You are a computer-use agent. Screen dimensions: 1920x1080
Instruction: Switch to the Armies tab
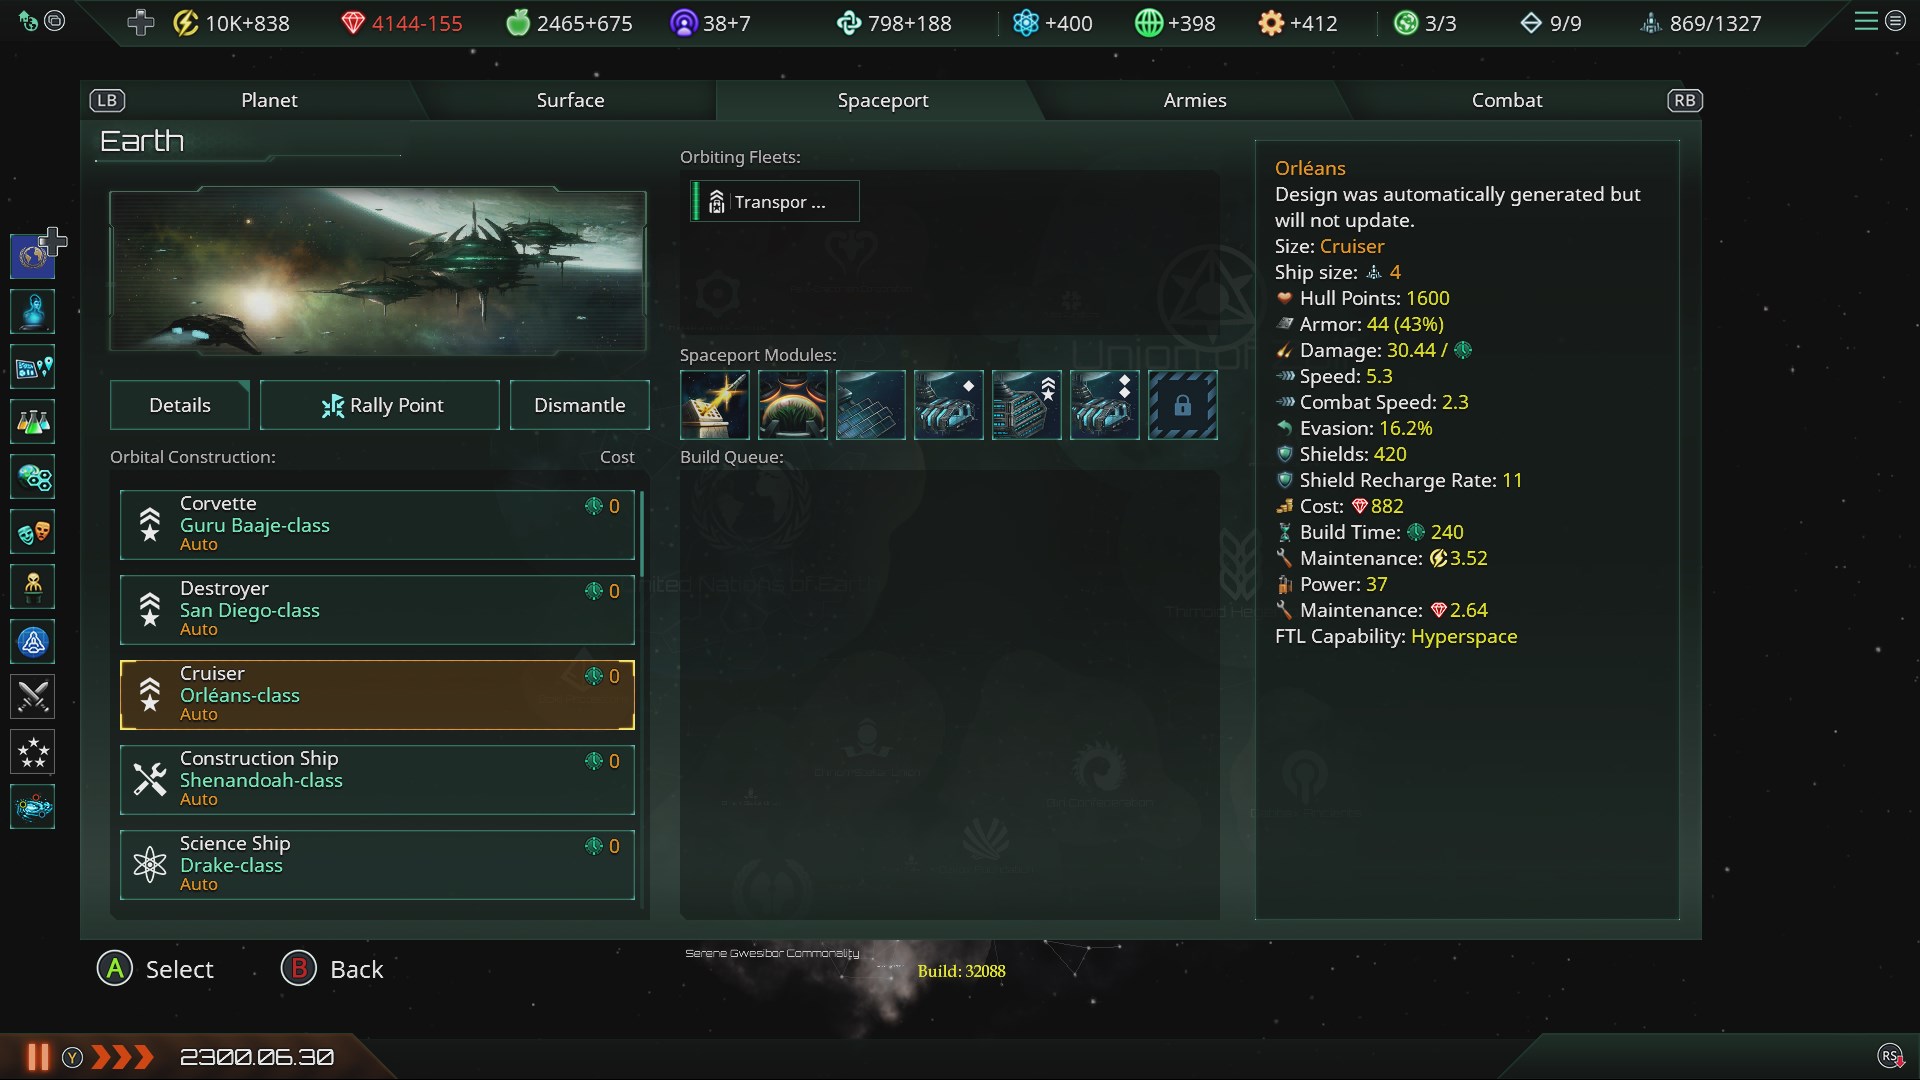point(1195,99)
